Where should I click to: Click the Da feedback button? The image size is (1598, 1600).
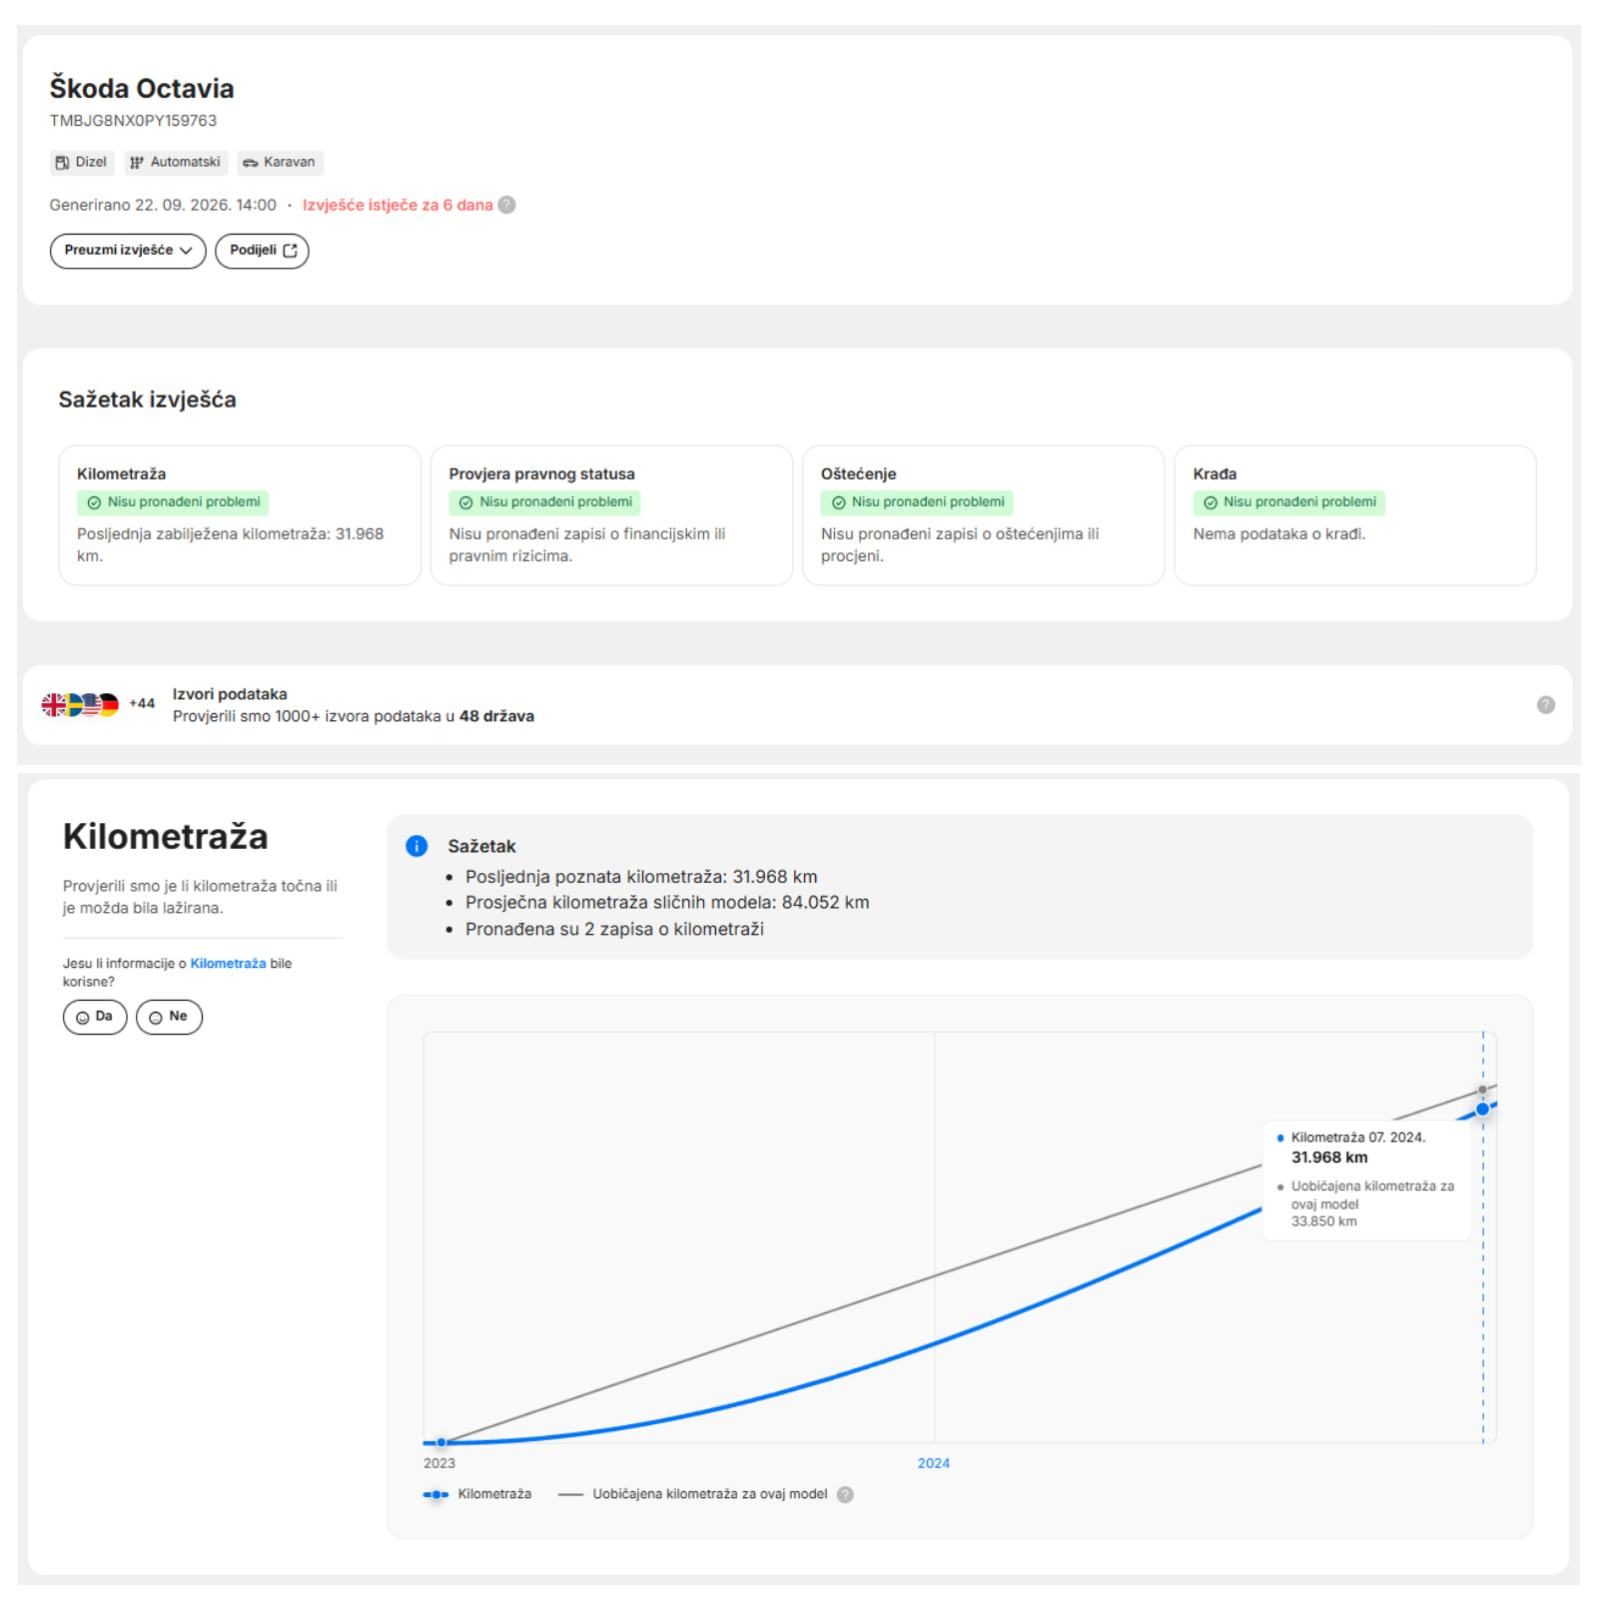click(x=95, y=1017)
